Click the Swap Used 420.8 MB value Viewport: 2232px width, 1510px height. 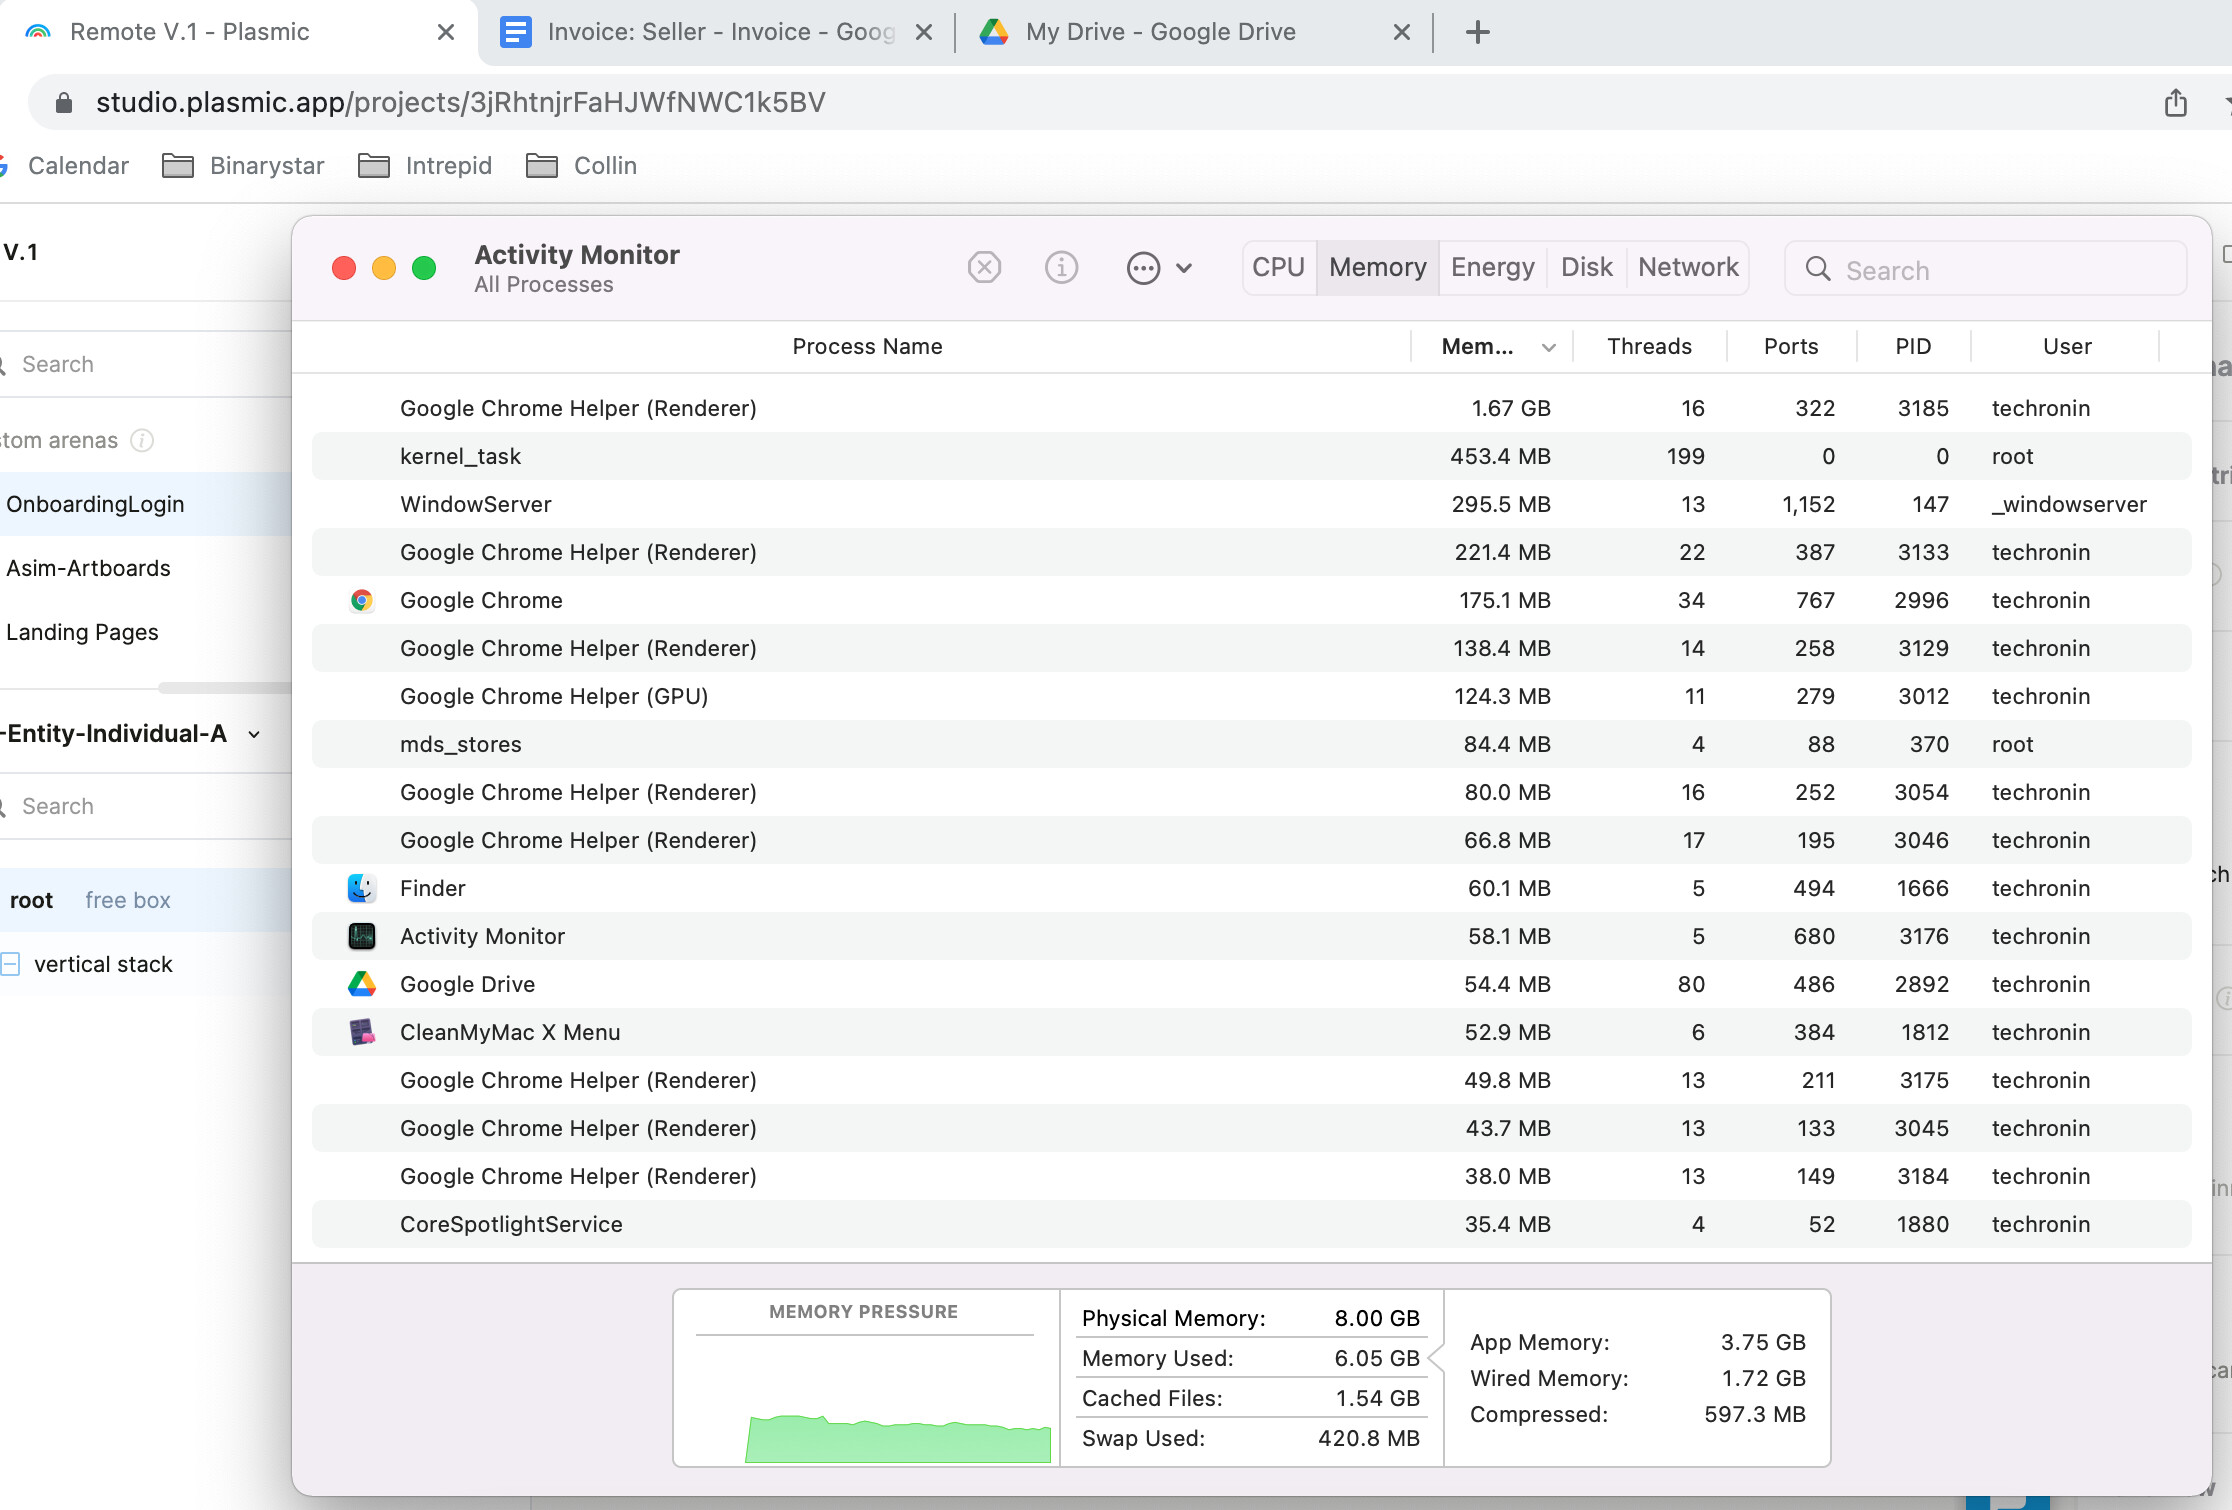pyautogui.click(x=1368, y=1438)
